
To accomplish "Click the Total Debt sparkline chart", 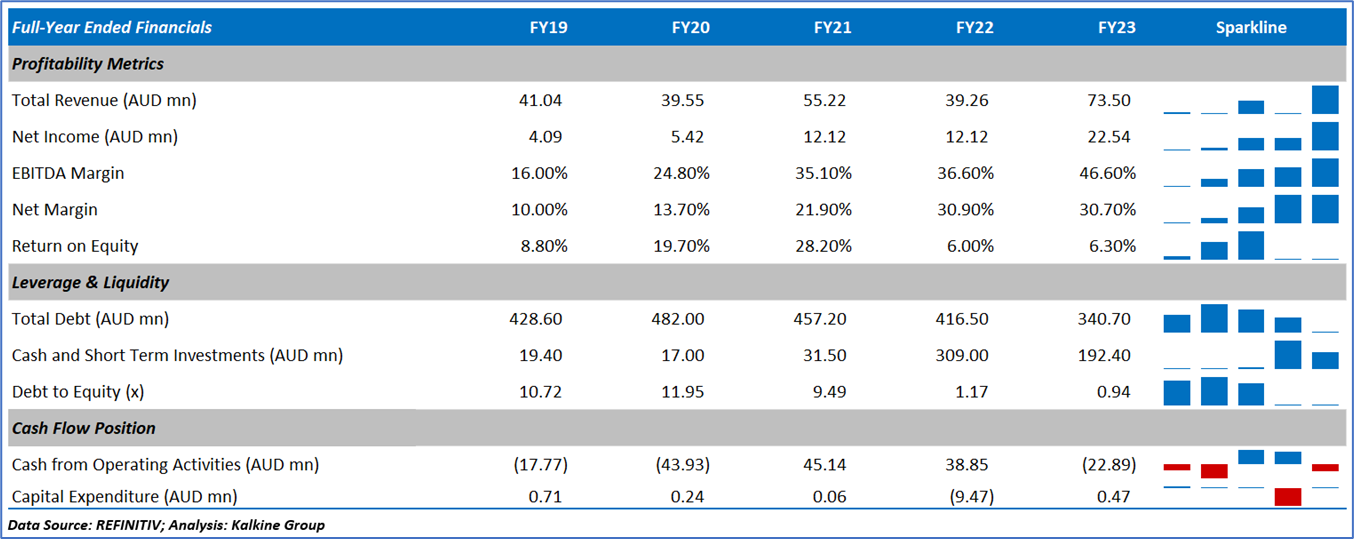I will [x=1251, y=319].
